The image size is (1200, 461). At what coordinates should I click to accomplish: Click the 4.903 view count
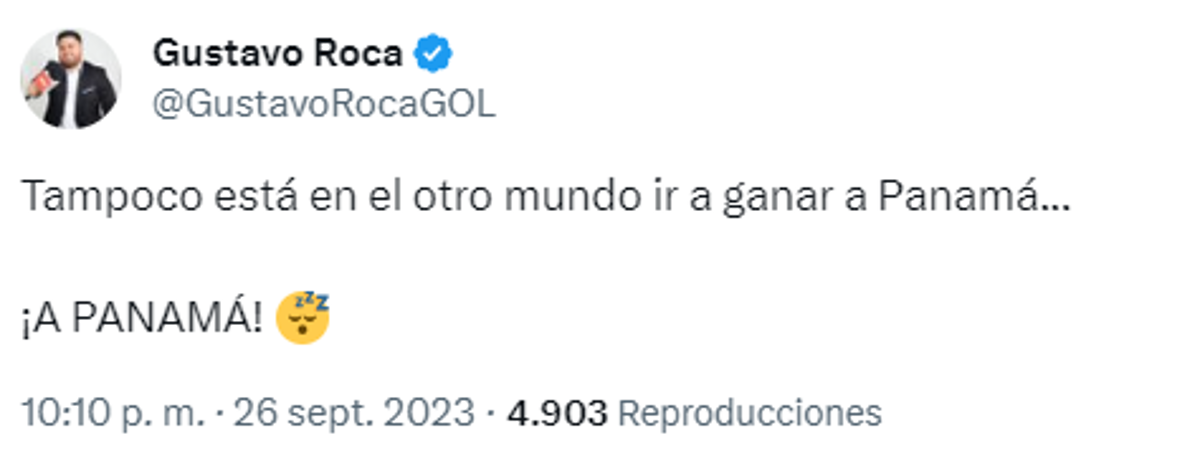(557, 412)
